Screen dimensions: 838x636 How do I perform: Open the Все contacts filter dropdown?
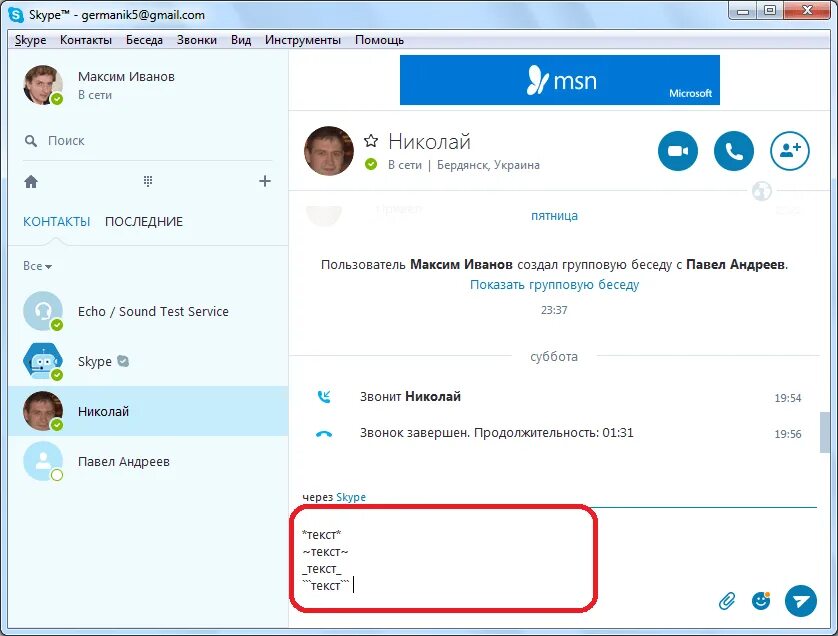point(37,266)
